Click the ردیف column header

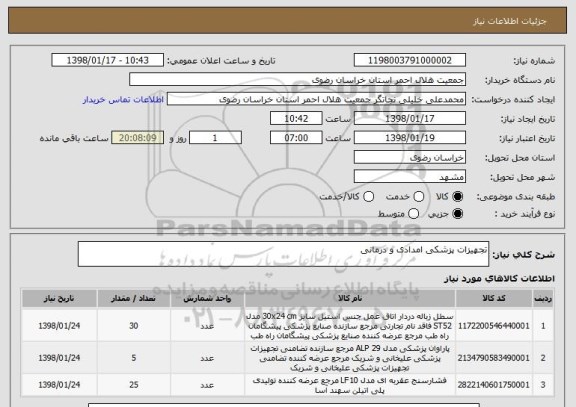click(x=543, y=299)
